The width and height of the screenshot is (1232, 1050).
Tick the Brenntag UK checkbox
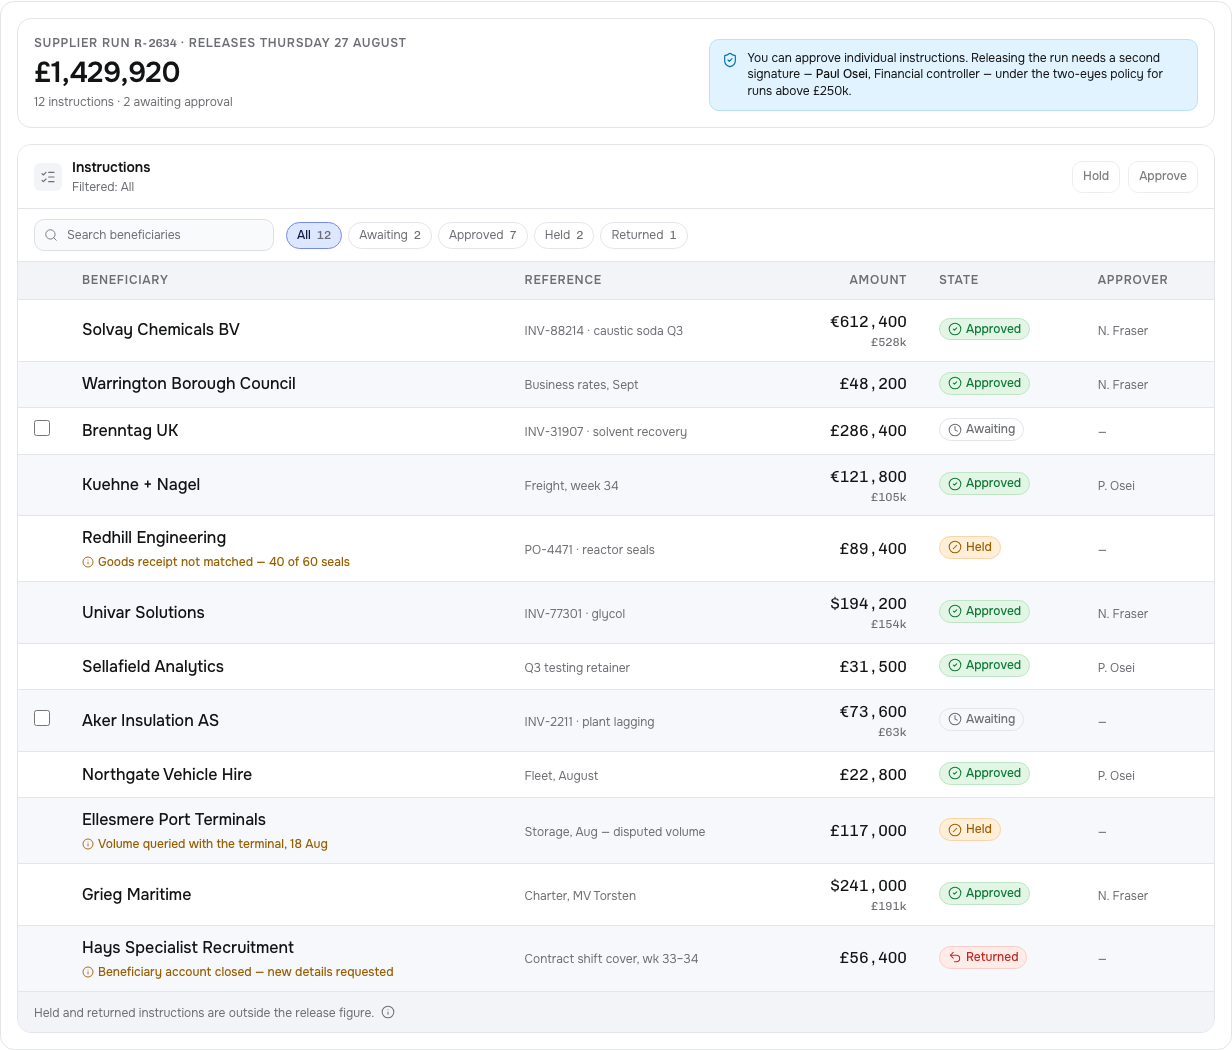pyautogui.click(x=42, y=428)
